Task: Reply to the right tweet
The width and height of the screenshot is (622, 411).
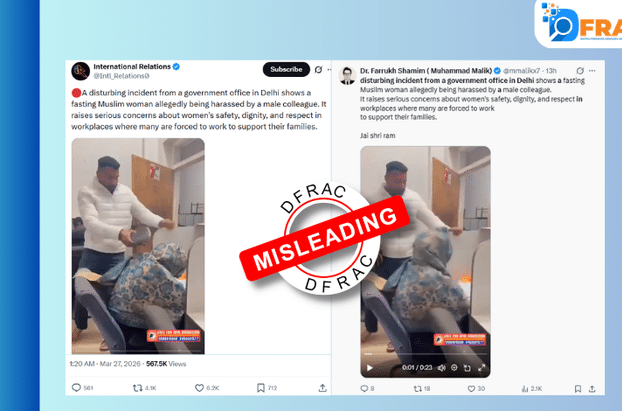Action: point(364,389)
